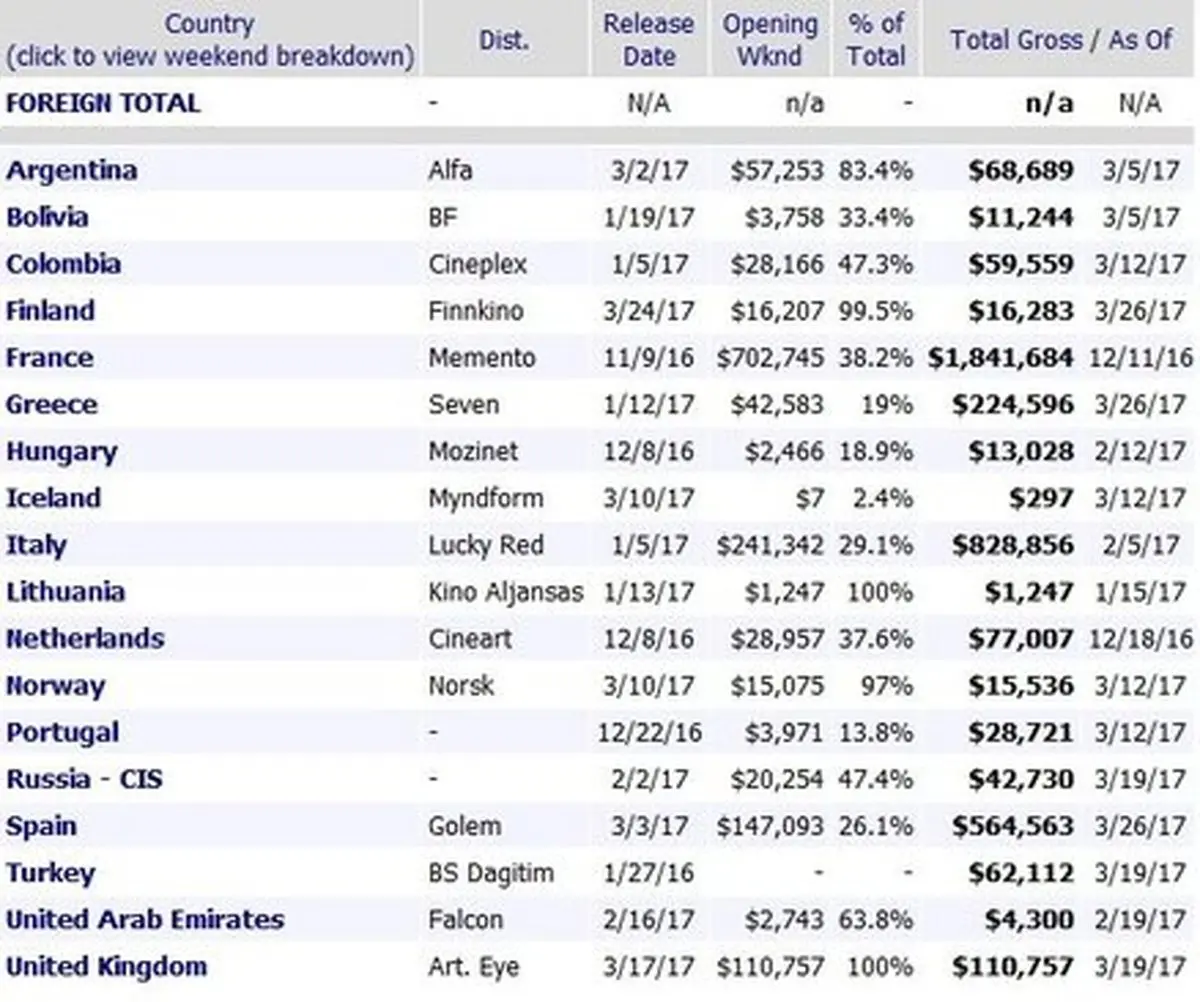Click the Country column header
The width and height of the screenshot is (1200, 1002).
[x=209, y=24]
